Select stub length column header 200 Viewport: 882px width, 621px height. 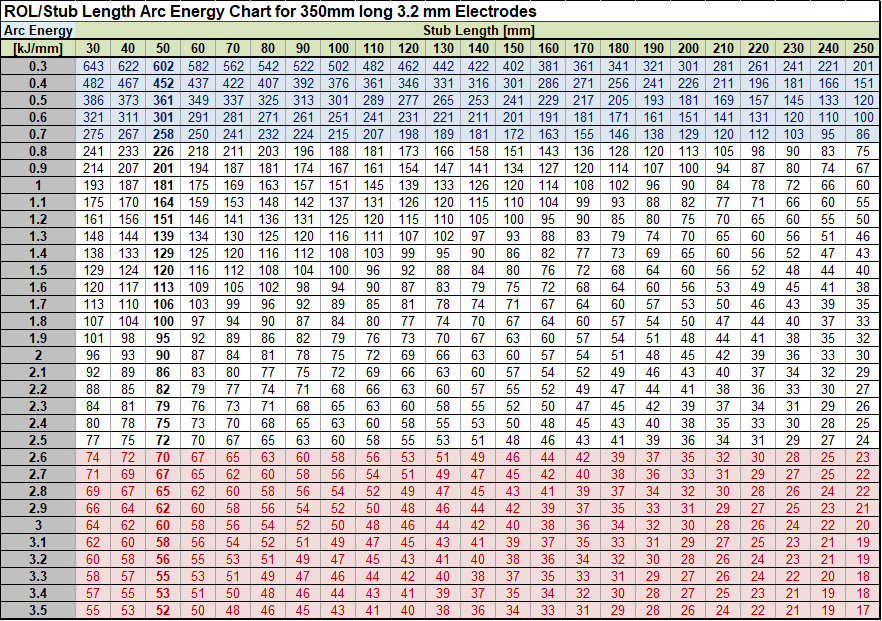point(688,48)
